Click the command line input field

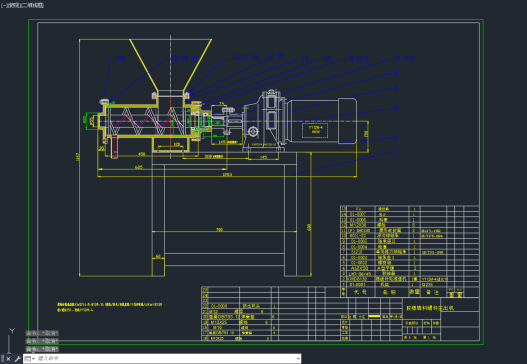[x=166, y=359]
